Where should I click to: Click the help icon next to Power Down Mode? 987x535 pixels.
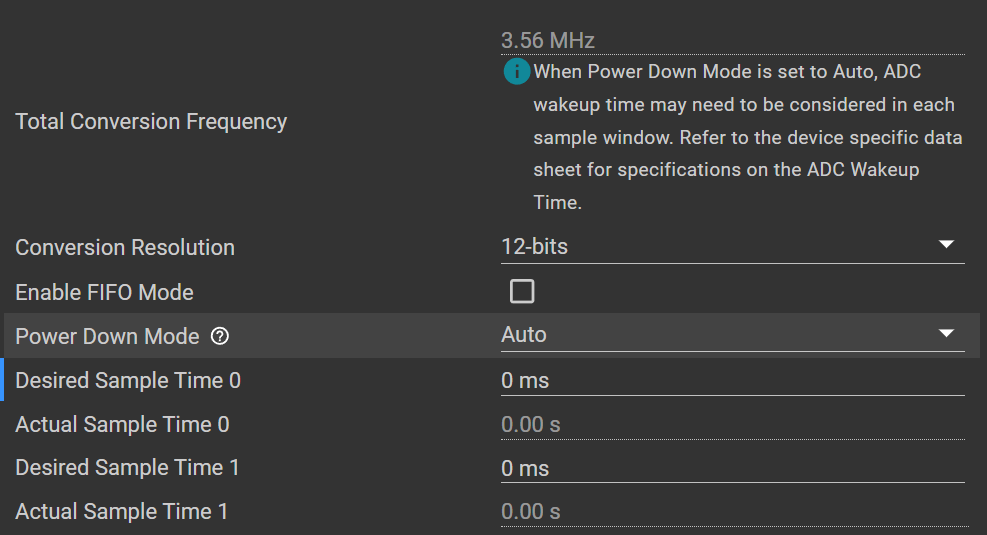tap(221, 337)
